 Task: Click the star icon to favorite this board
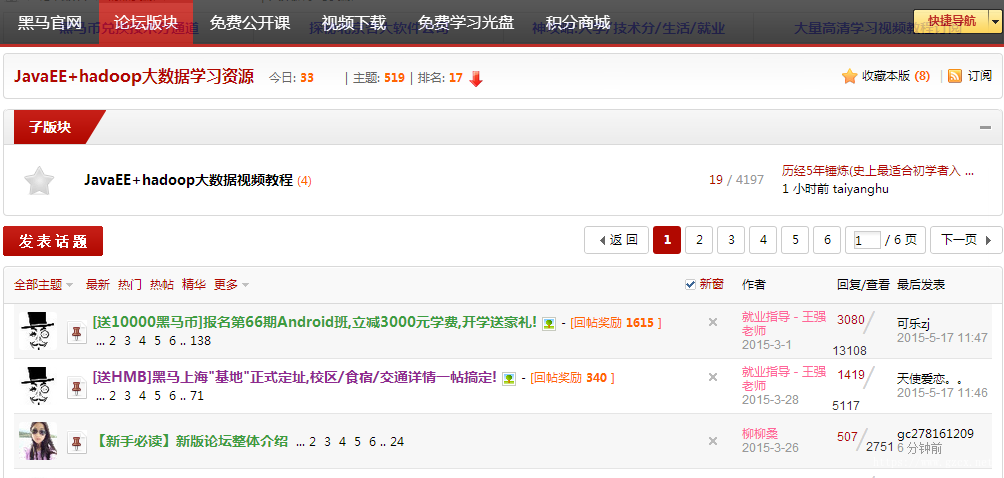(x=849, y=76)
